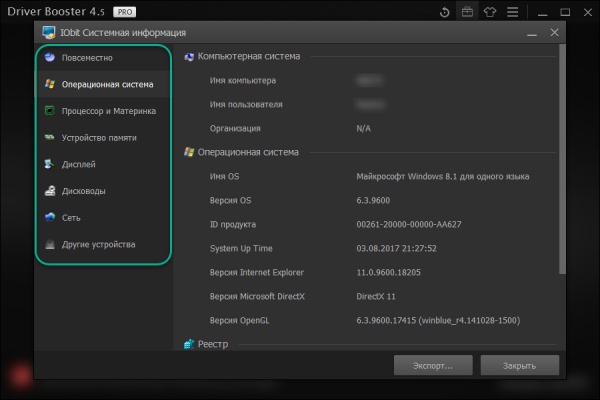The height and width of the screenshot is (400, 600).
Task: Select Операционная система in the sidebar
Action: click(x=104, y=84)
